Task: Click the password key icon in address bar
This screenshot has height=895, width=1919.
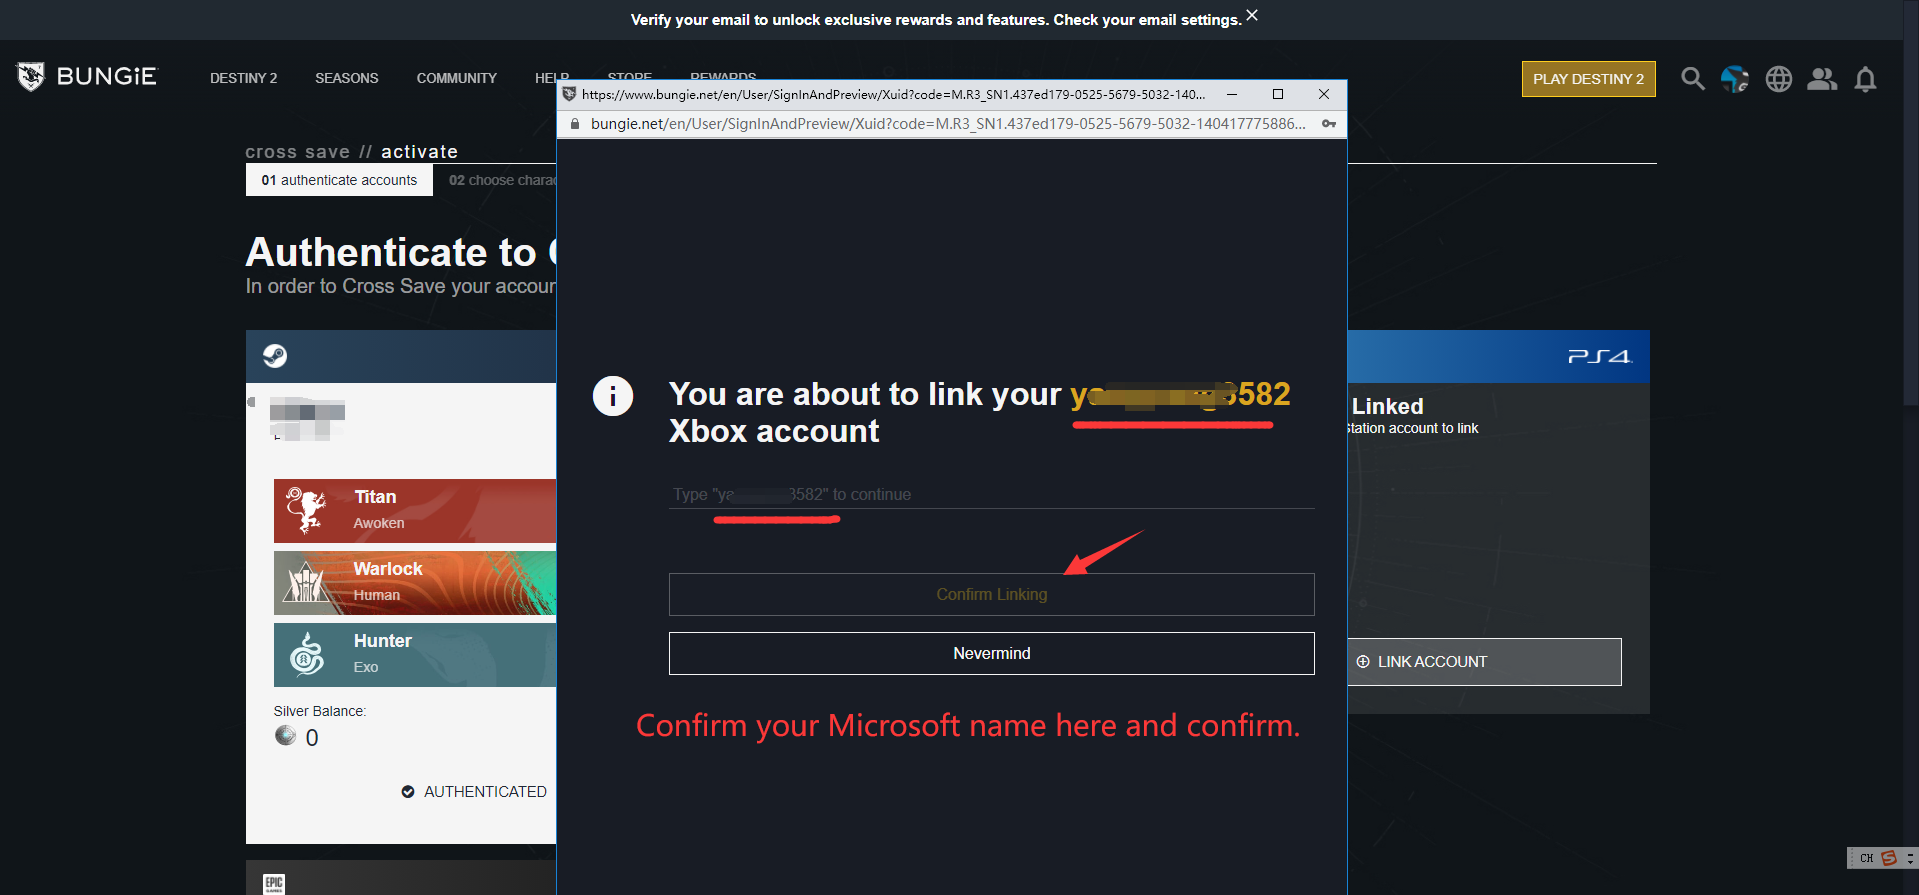Action: (1328, 124)
